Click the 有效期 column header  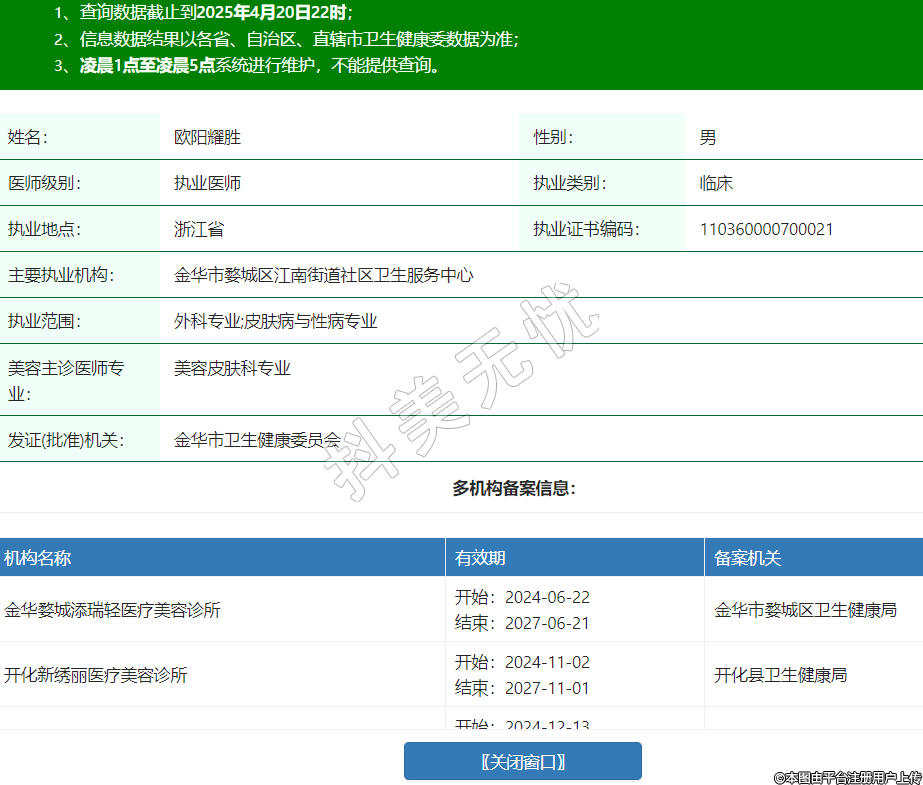point(480,558)
